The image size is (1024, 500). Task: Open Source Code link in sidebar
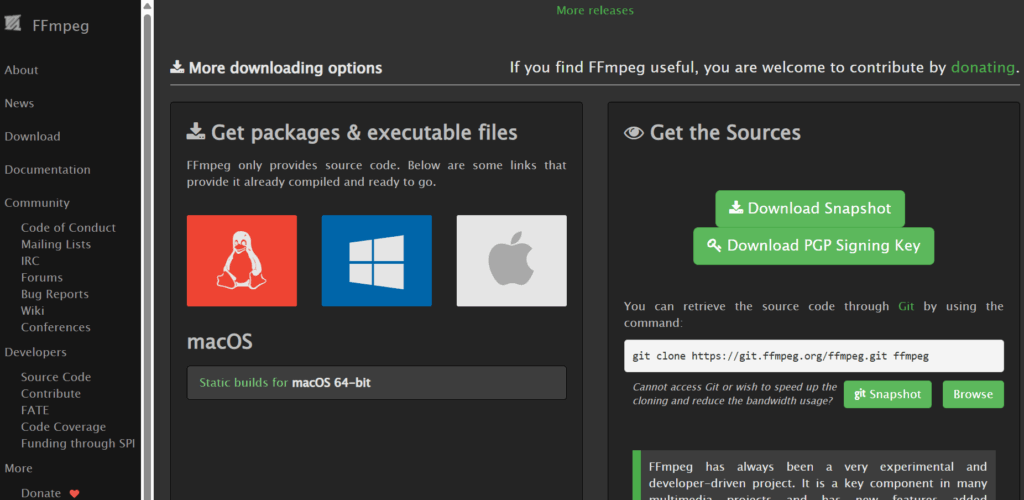(x=56, y=377)
